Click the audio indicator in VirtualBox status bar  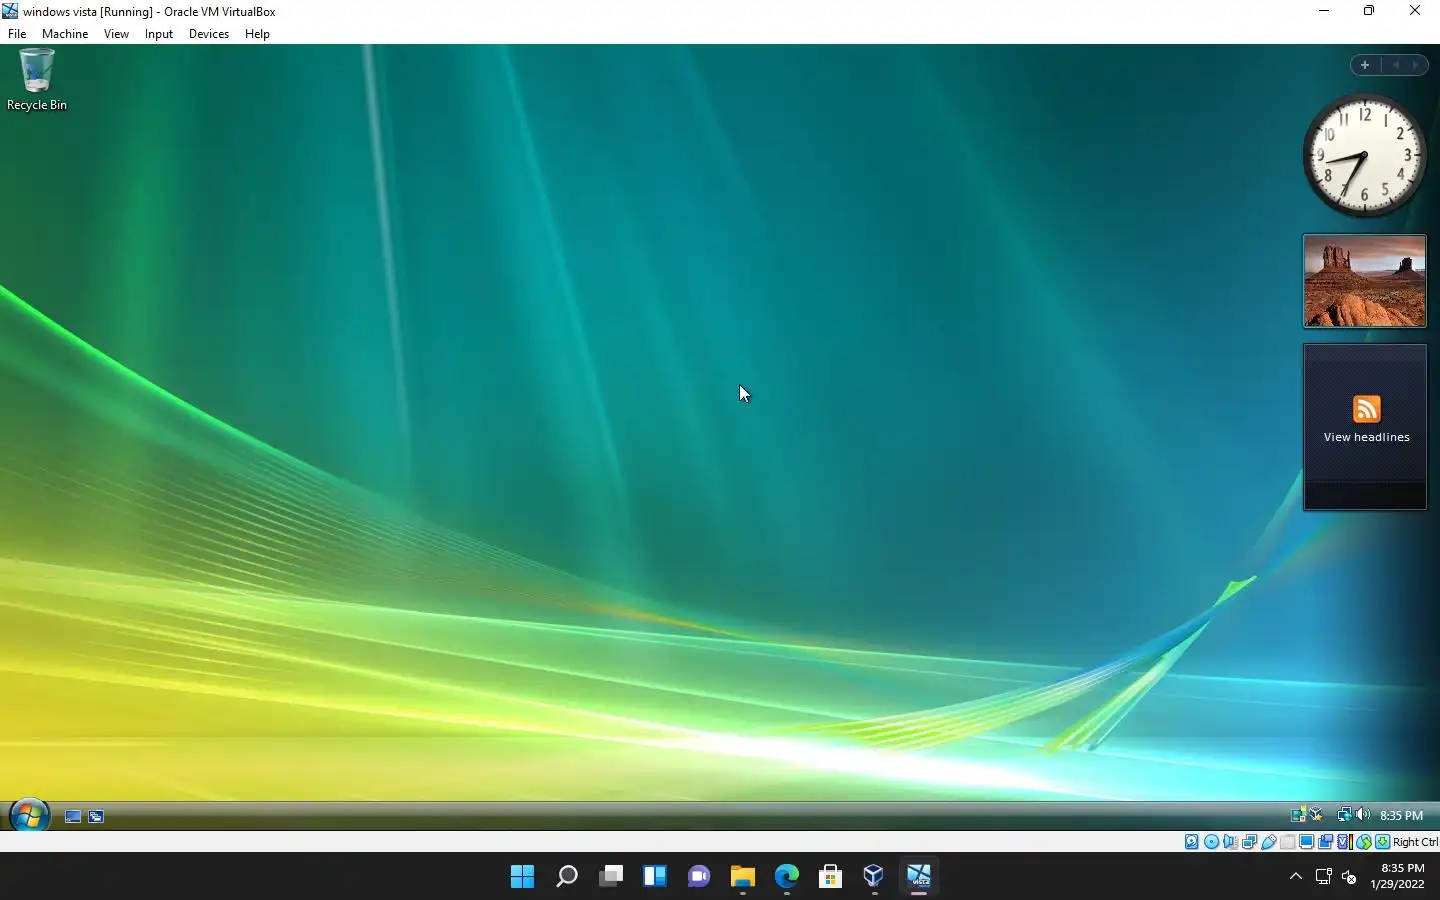[1230, 842]
